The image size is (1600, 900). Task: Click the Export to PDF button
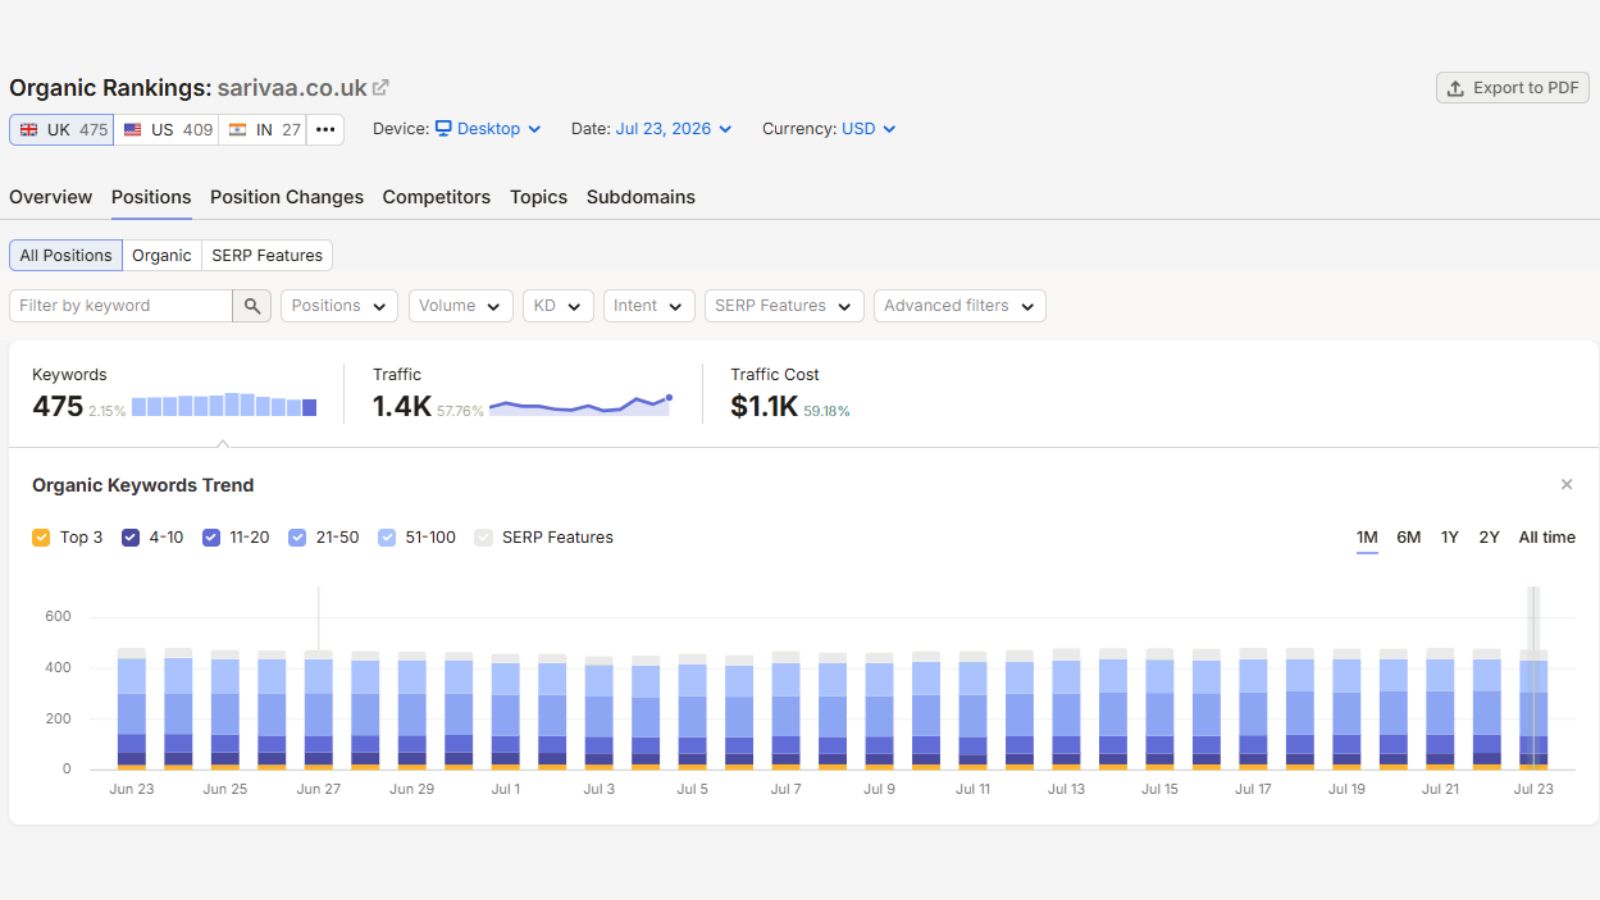pyautogui.click(x=1512, y=88)
